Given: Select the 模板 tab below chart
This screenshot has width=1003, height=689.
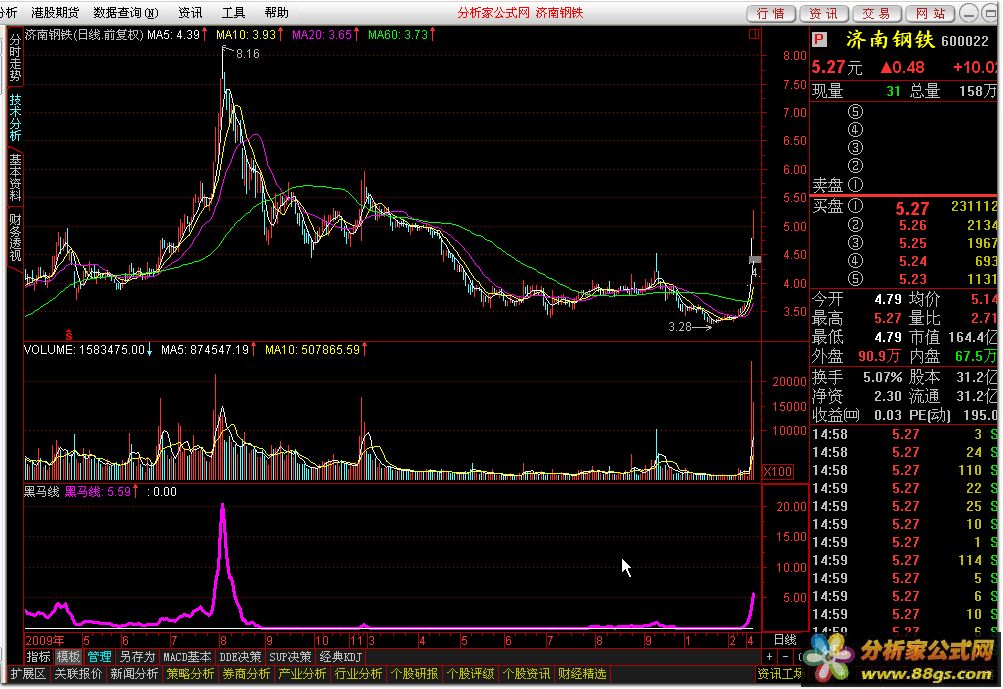Looking at the screenshot, I should [x=68, y=656].
